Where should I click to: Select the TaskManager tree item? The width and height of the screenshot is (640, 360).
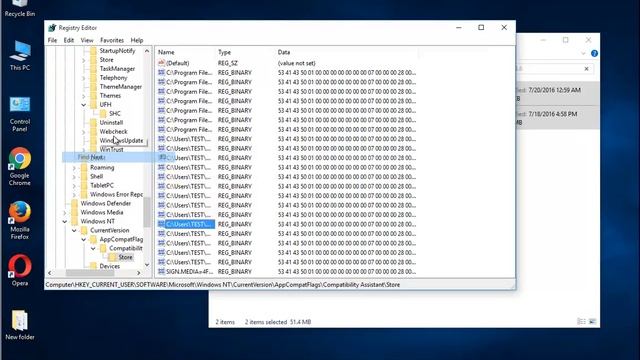(117, 69)
